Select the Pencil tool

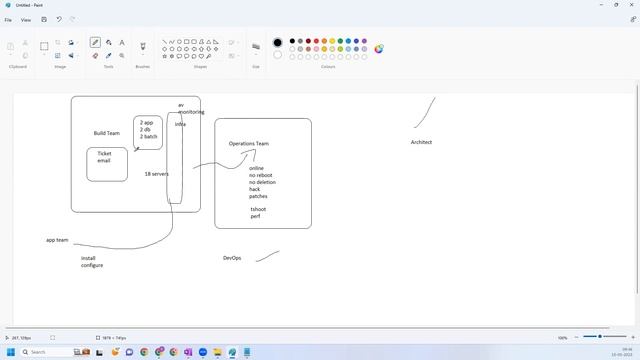[96, 42]
